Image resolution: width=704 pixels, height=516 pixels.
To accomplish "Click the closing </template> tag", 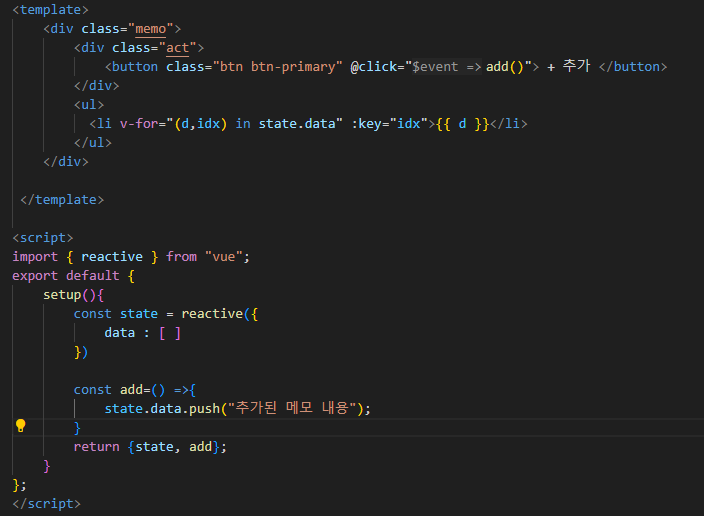I will [x=62, y=199].
